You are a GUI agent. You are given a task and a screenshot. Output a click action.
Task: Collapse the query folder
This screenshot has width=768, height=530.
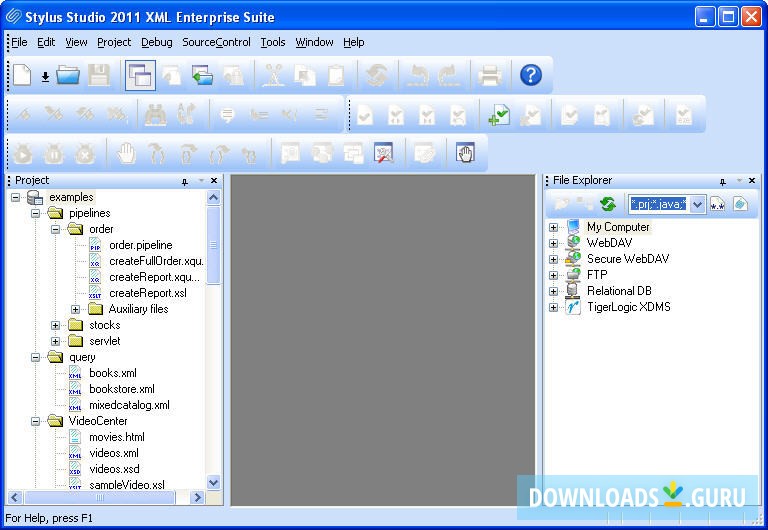[x=36, y=358]
